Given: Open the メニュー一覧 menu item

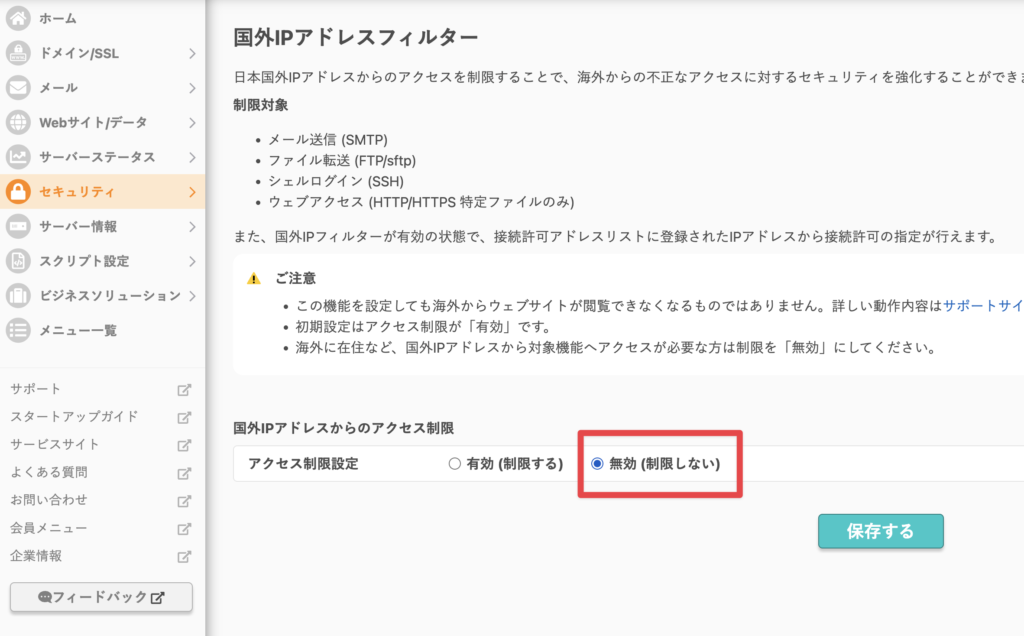Looking at the screenshot, I should (x=78, y=330).
